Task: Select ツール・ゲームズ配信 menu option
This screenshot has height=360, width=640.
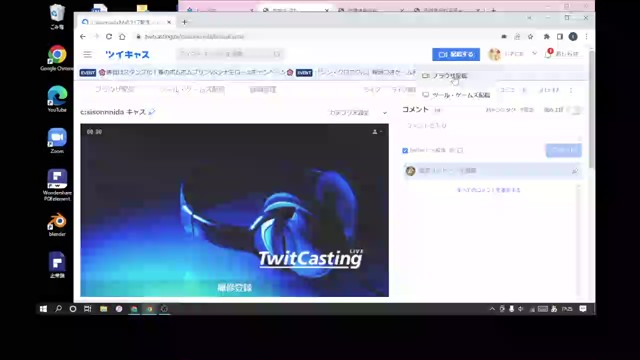Action: [x=456, y=95]
